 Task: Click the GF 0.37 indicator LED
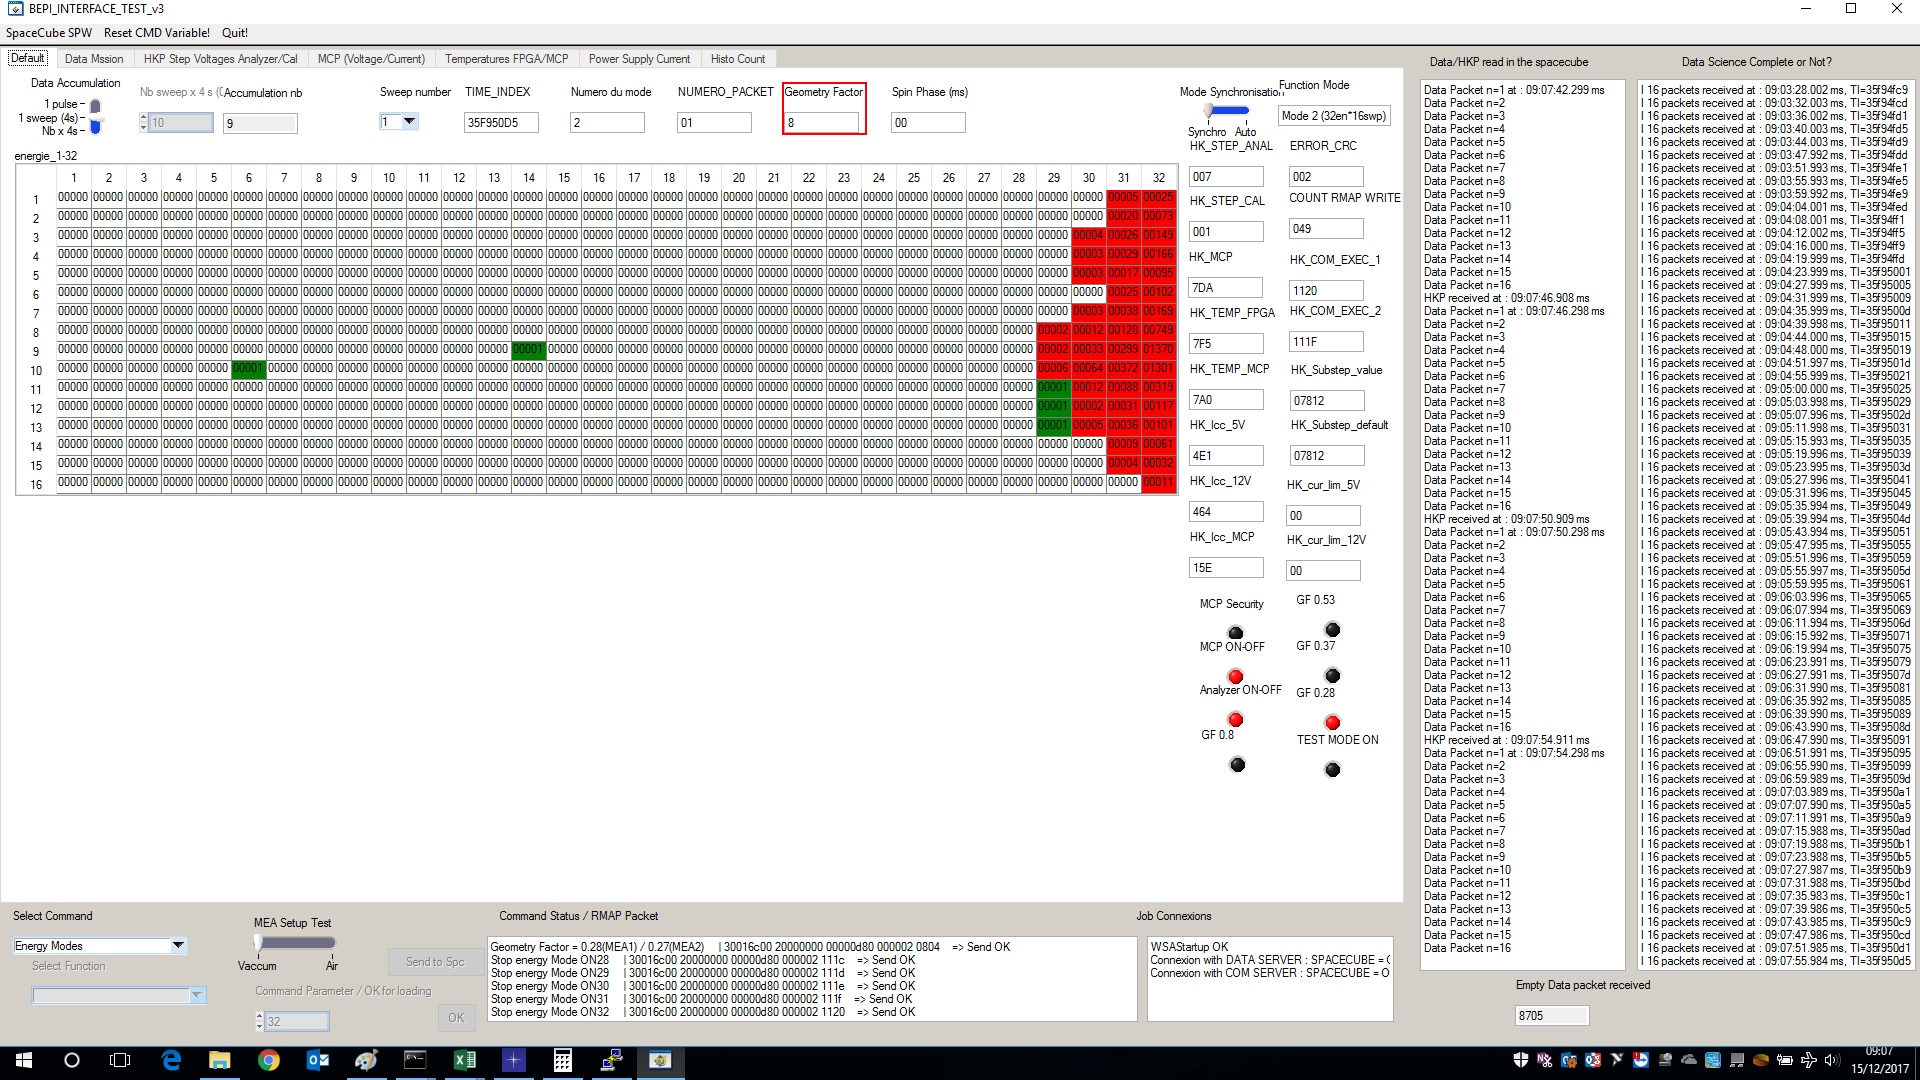point(1332,676)
